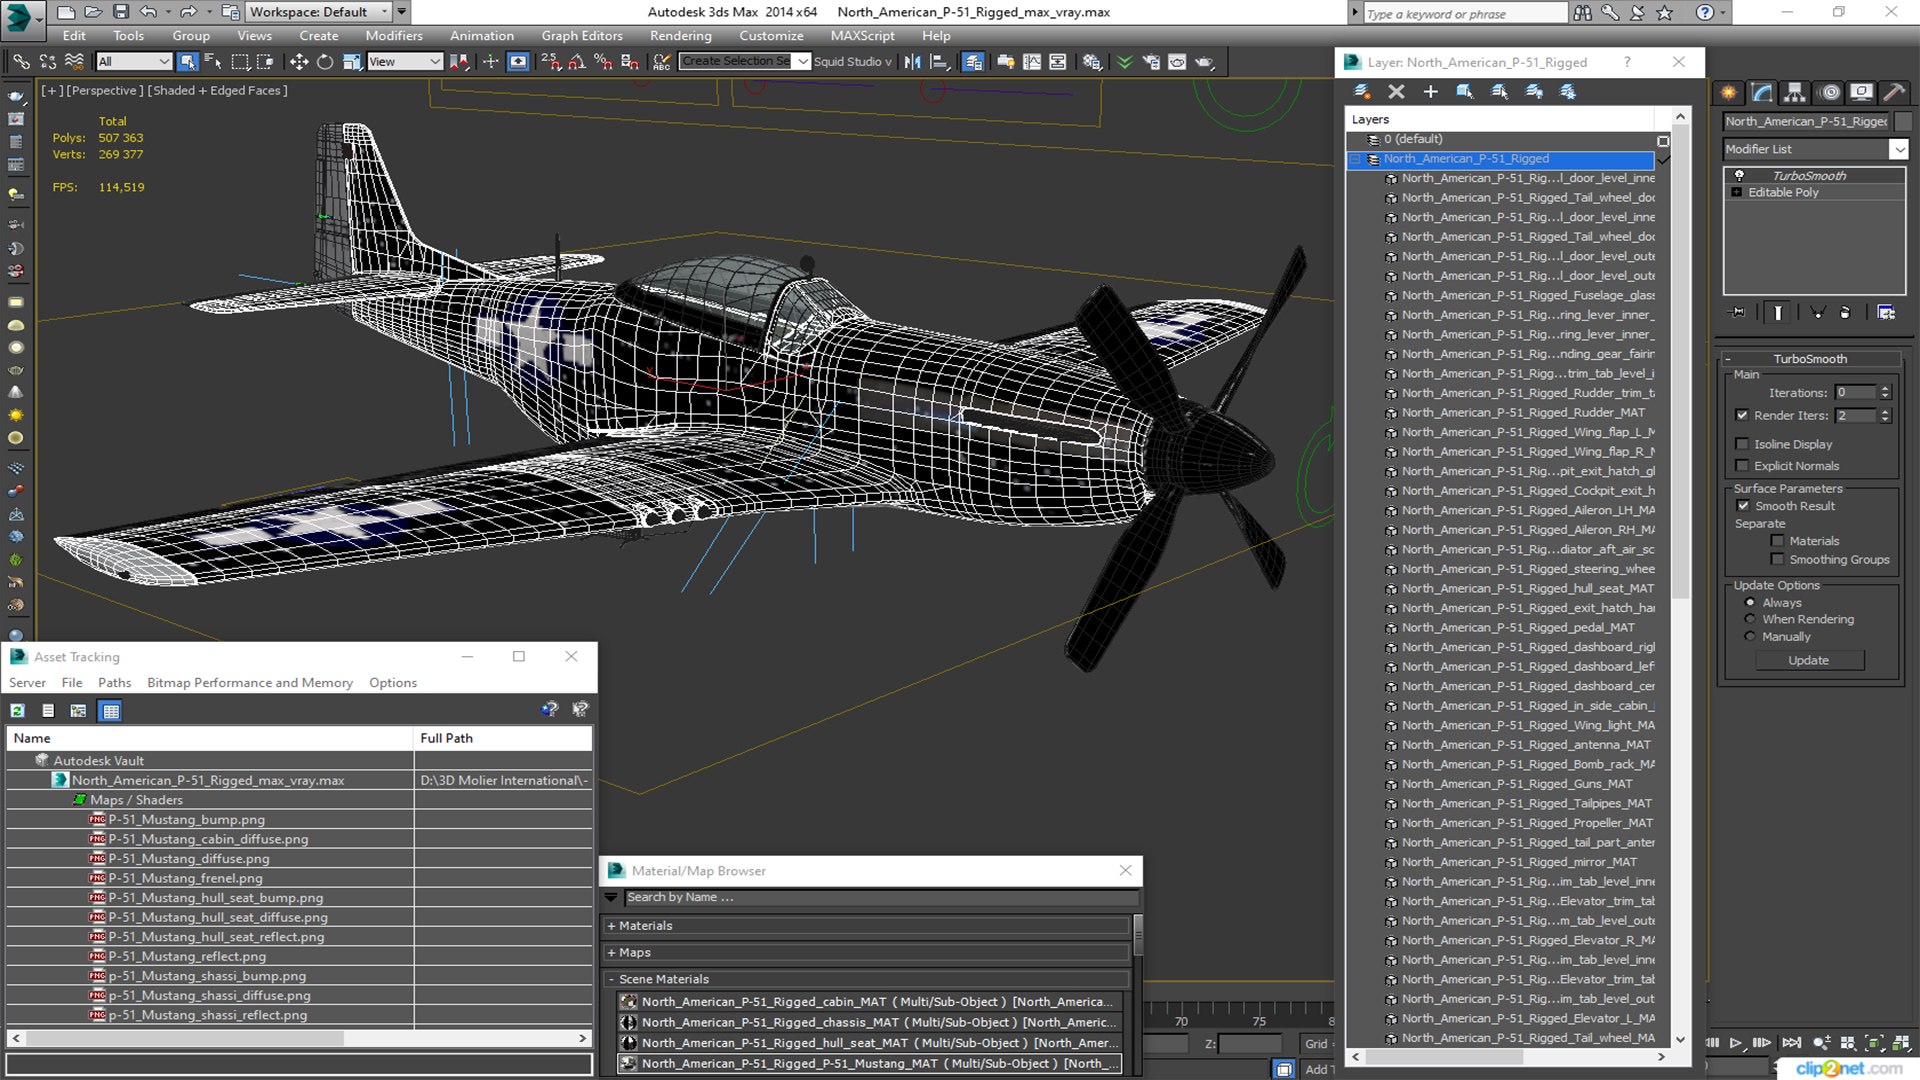Open the Create command panel tab
This screenshot has width=1920, height=1080.
(1729, 92)
